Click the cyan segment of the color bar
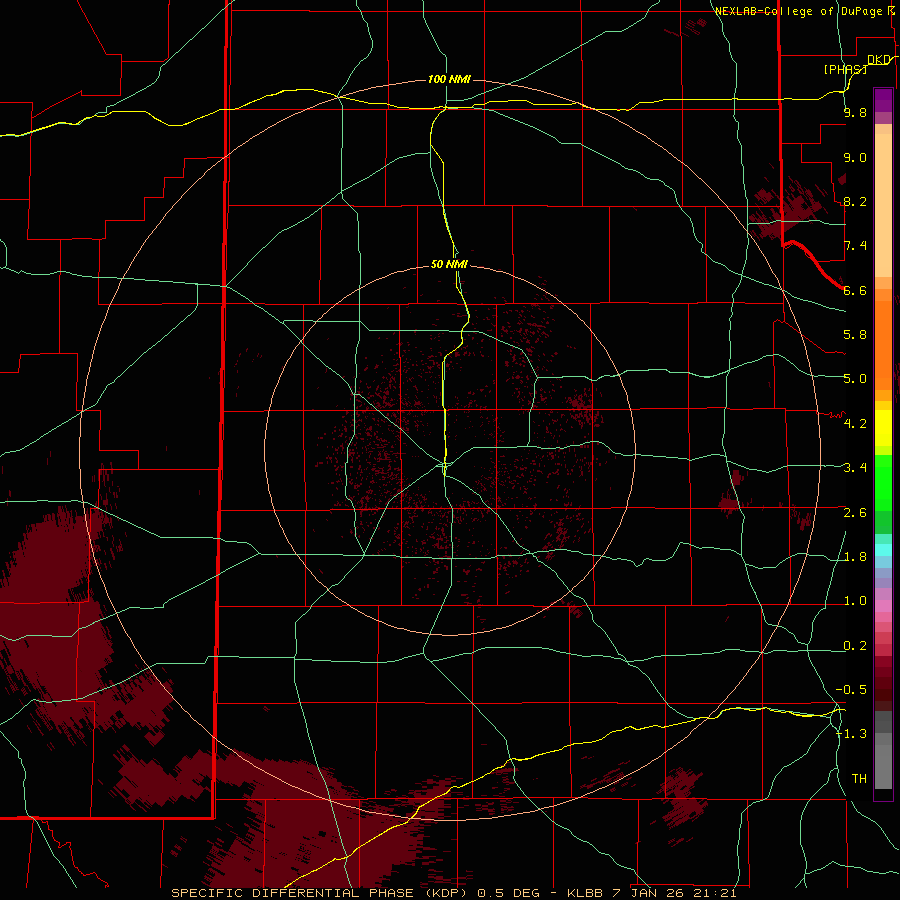Image resolution: width=900 pixels, height=900 pixels. [883, 550]
